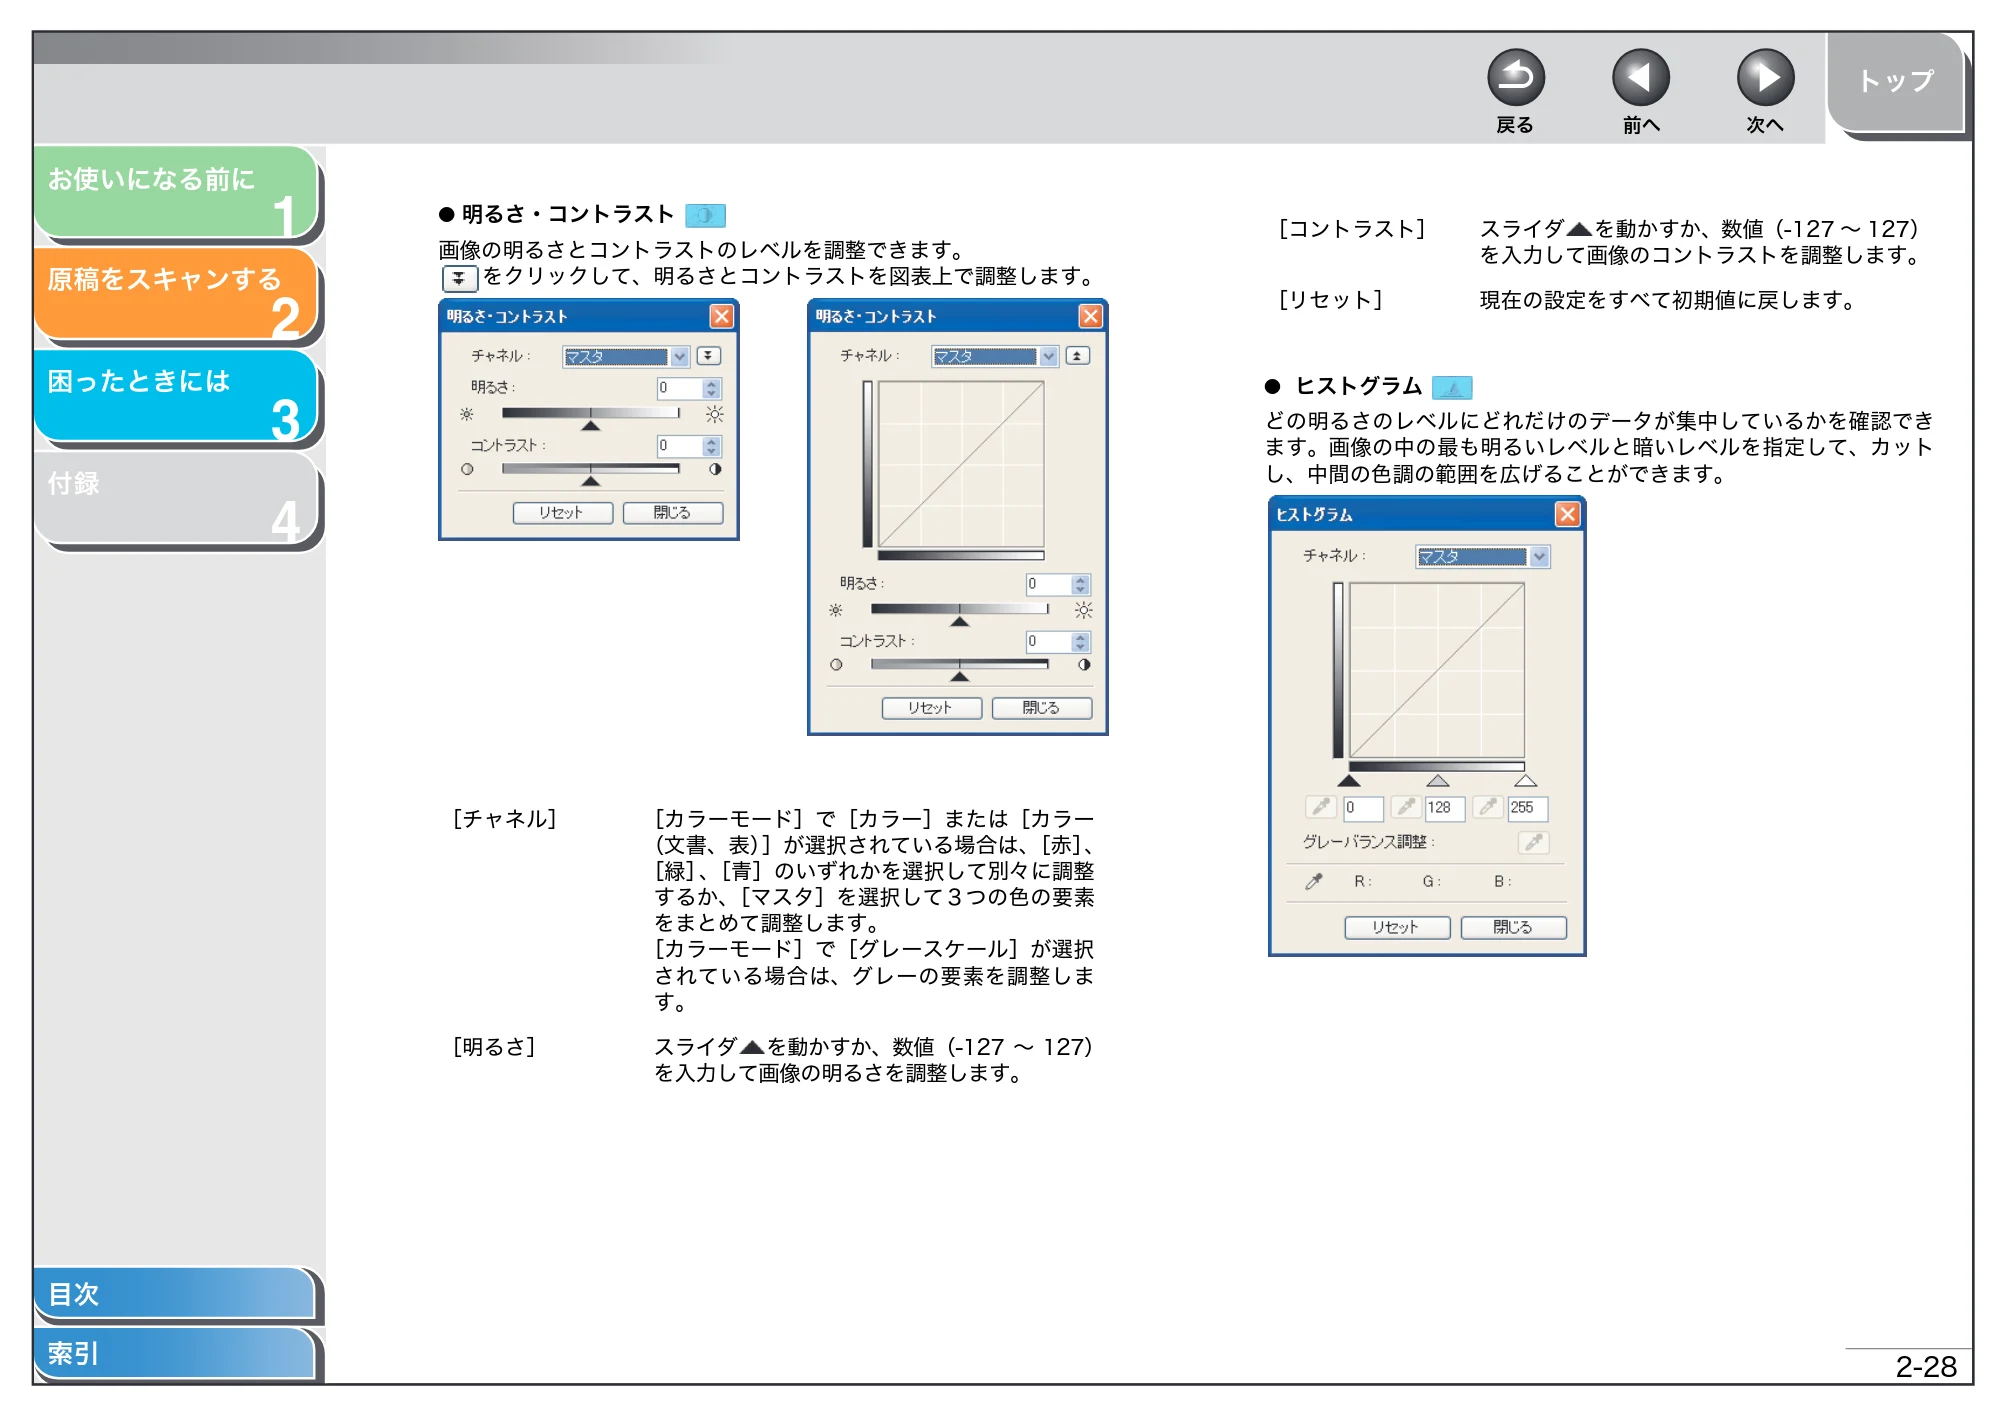2000x1415 pixels.
Task: Click コントラスト slider handle in tall dialog
Action: point(960,677)
